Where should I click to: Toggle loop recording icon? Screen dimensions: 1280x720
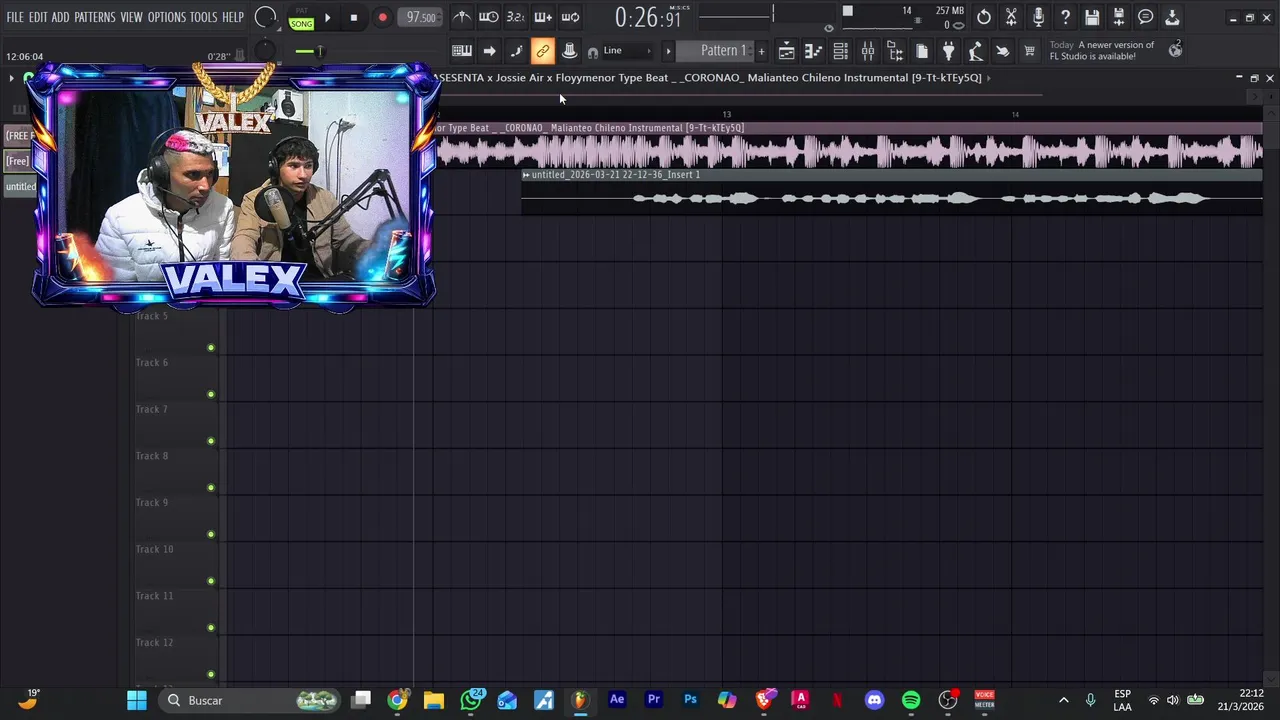pos(570,17)
